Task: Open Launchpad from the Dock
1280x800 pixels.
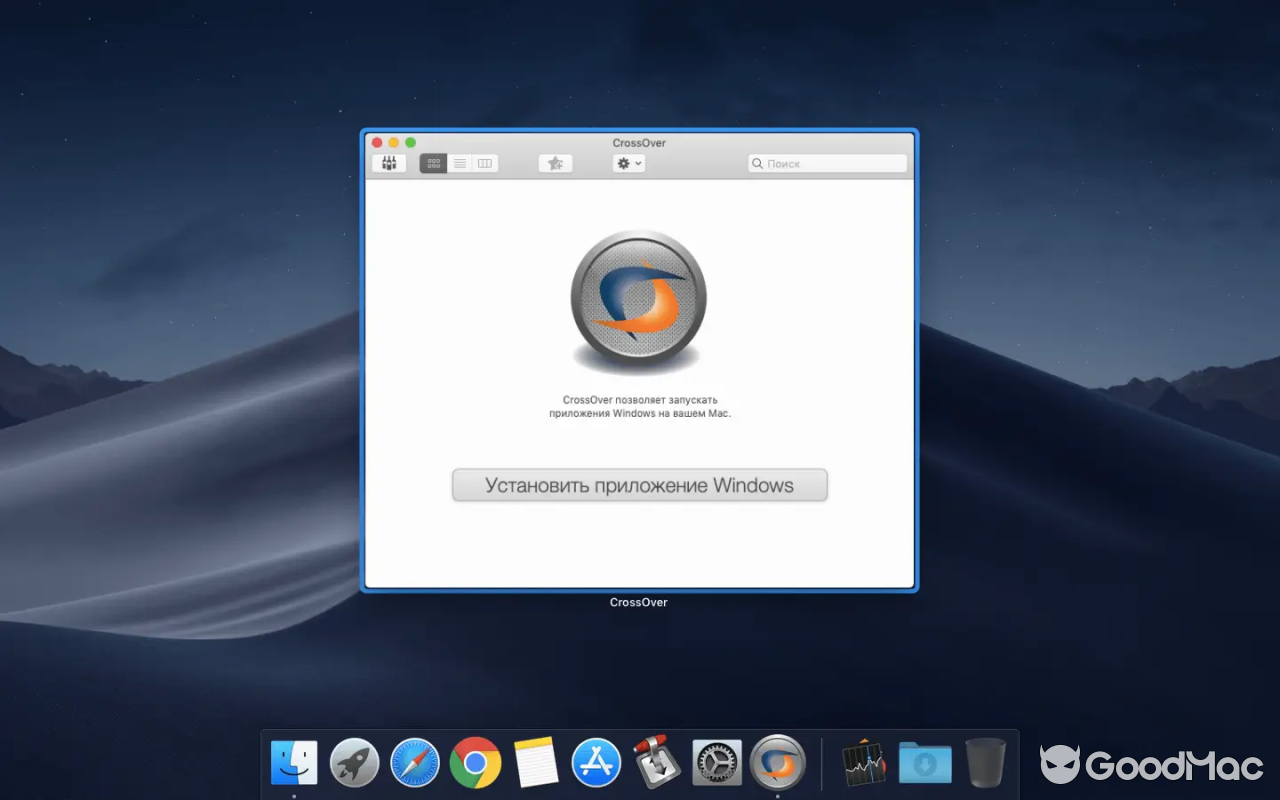Action: tap(354, 762)
